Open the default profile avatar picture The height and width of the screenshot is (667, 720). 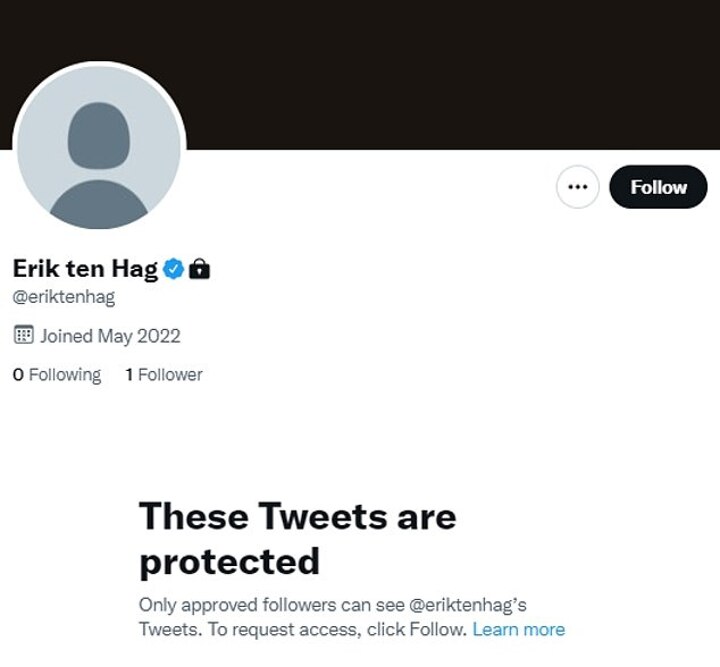(98, 148)
